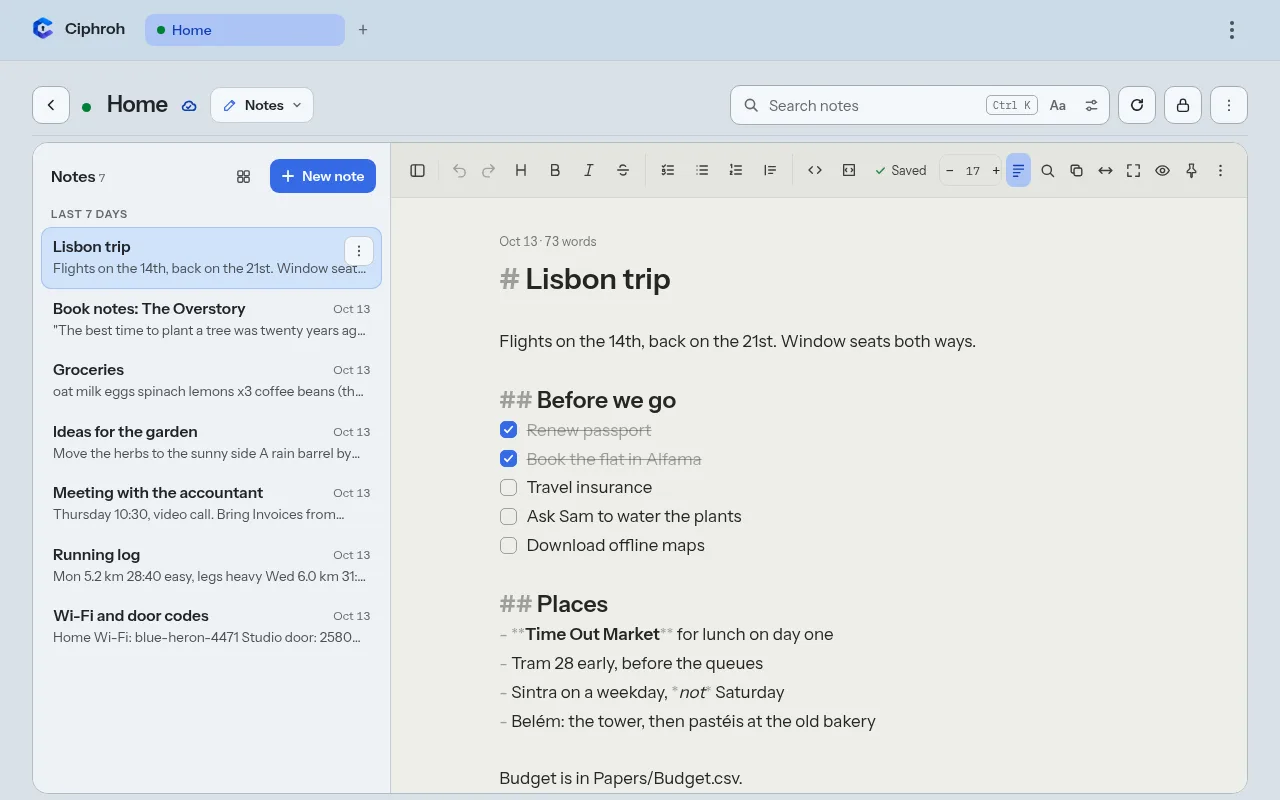
Task: Uncheck Renew passport checkbox
Action: [508, 430]
